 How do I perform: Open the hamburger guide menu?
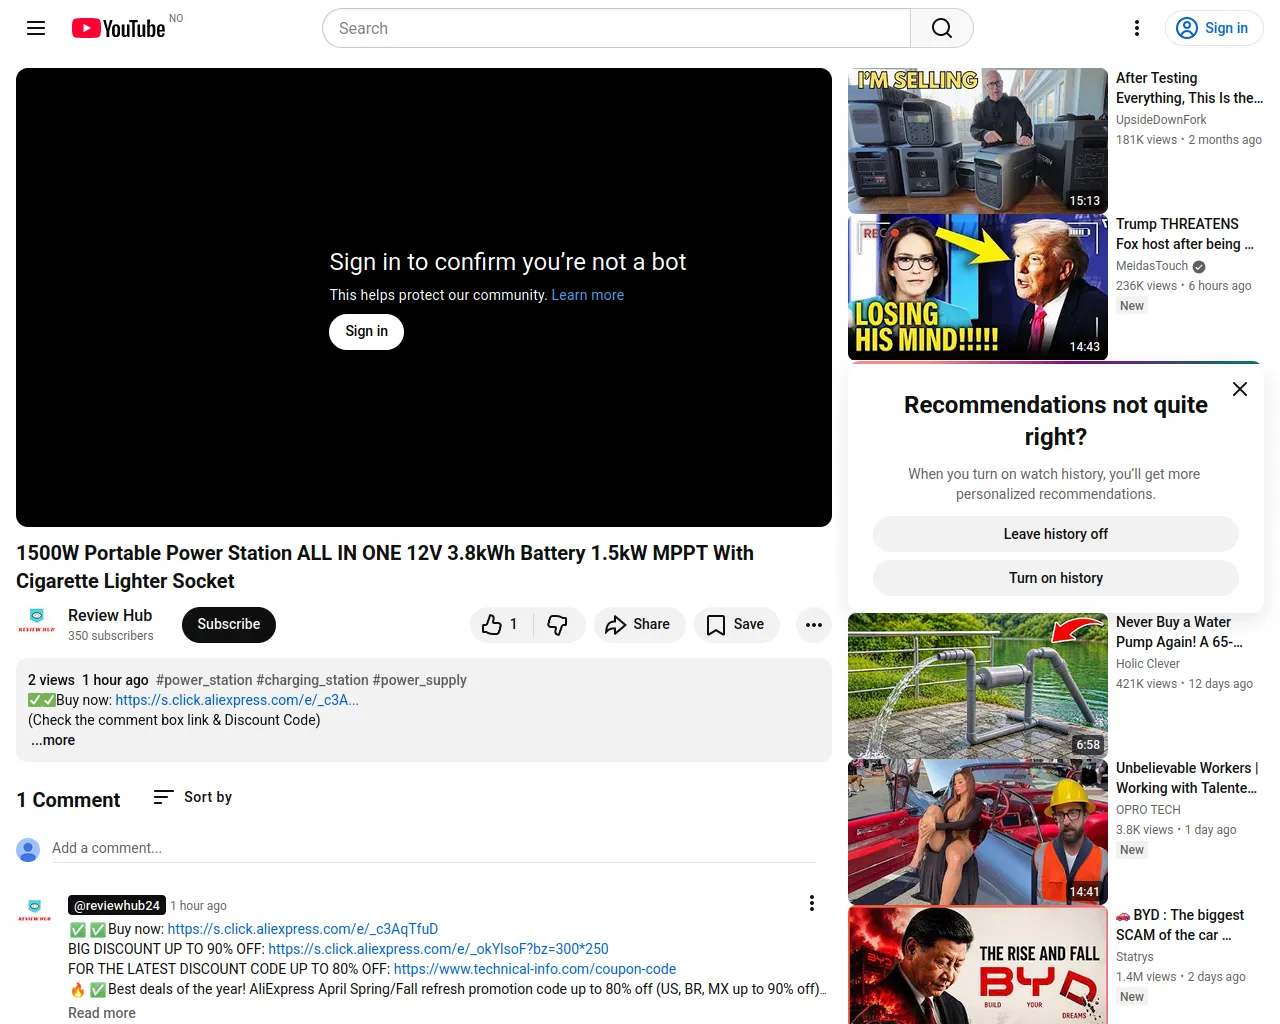[x=36, y=28]
